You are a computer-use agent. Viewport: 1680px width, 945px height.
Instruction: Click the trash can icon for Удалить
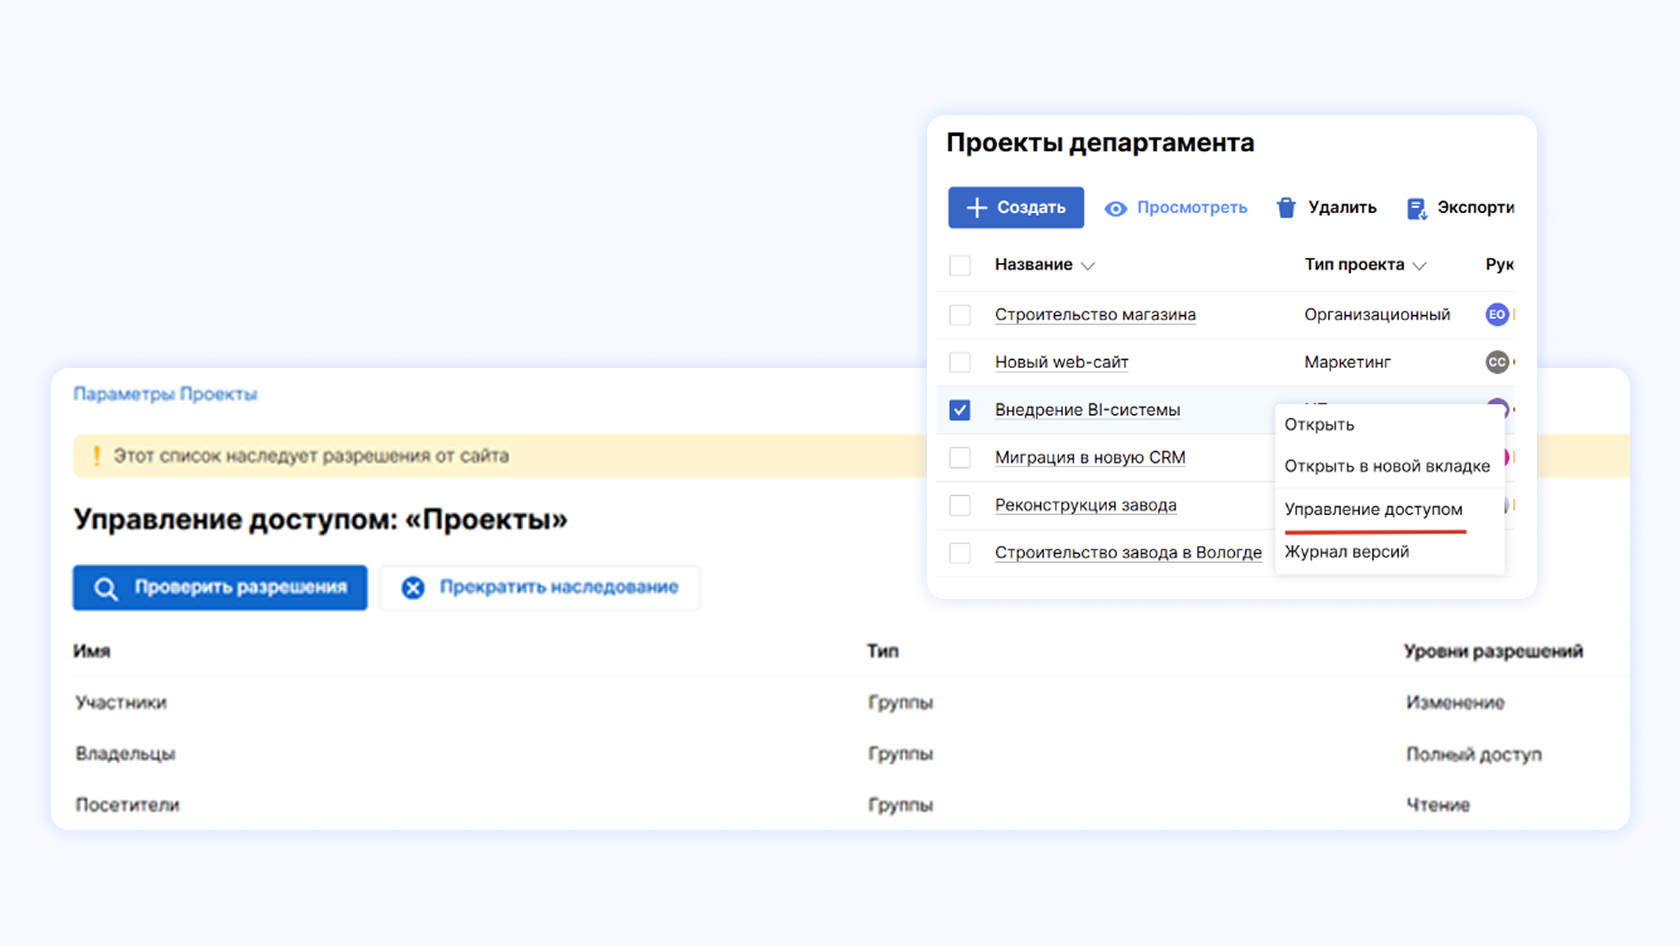pyautogui.click(x=1286, y=208)
